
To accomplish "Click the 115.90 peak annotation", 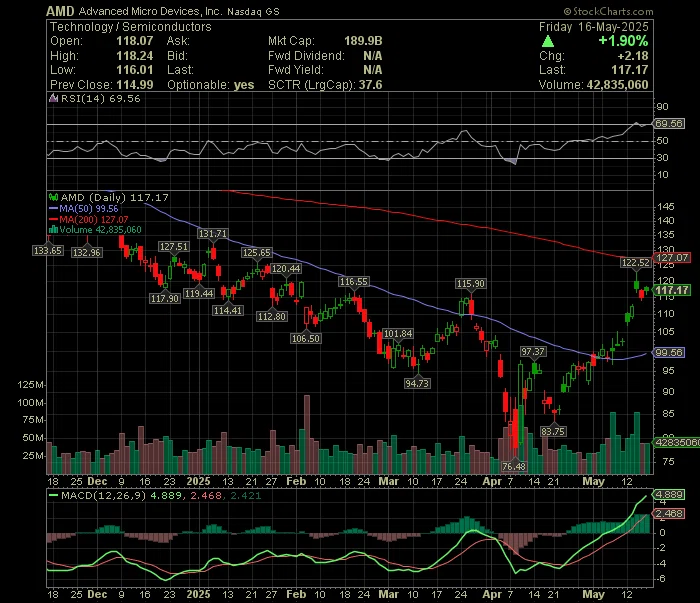I will click(x=471, y=283).
